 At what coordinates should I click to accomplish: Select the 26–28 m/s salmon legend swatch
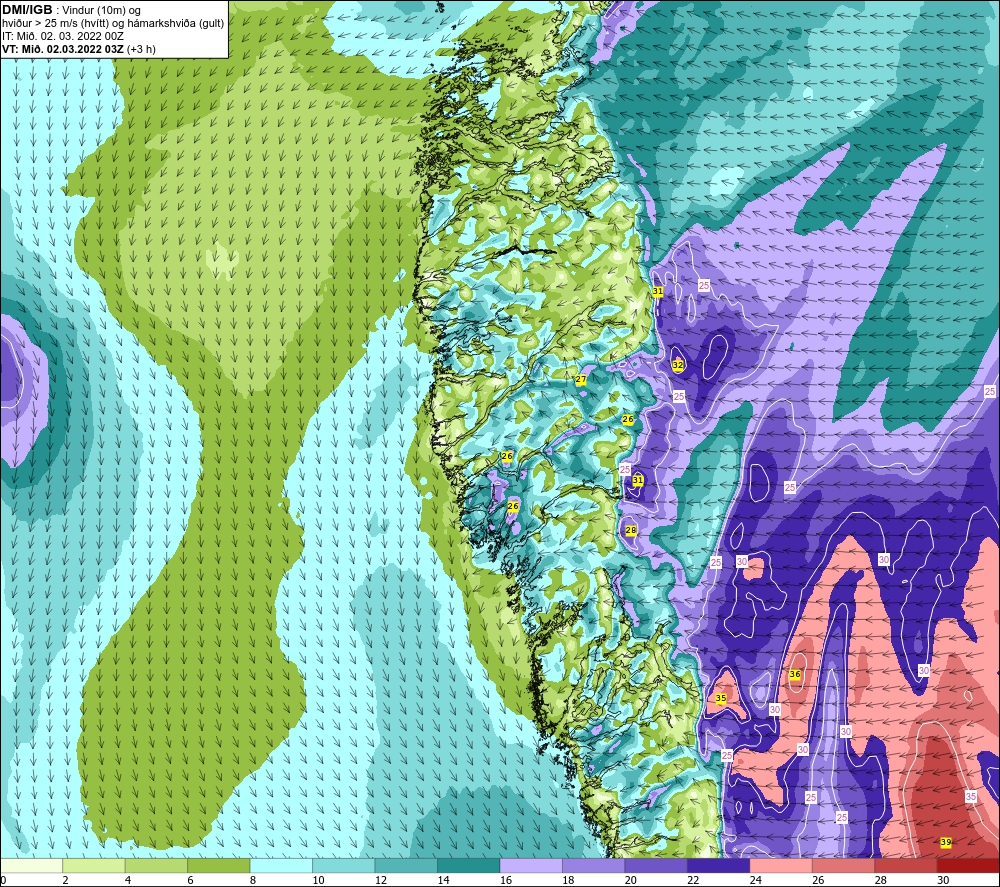click(x=844, y=866)
